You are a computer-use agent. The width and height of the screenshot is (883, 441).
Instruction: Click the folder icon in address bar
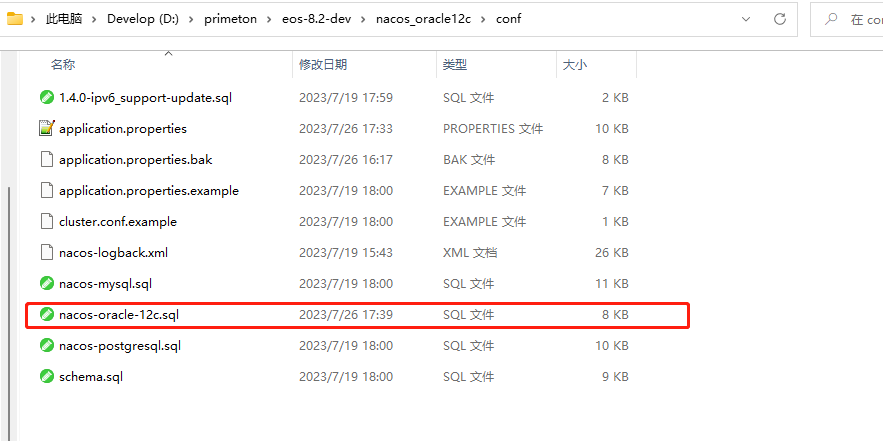[x=15, y=19]
